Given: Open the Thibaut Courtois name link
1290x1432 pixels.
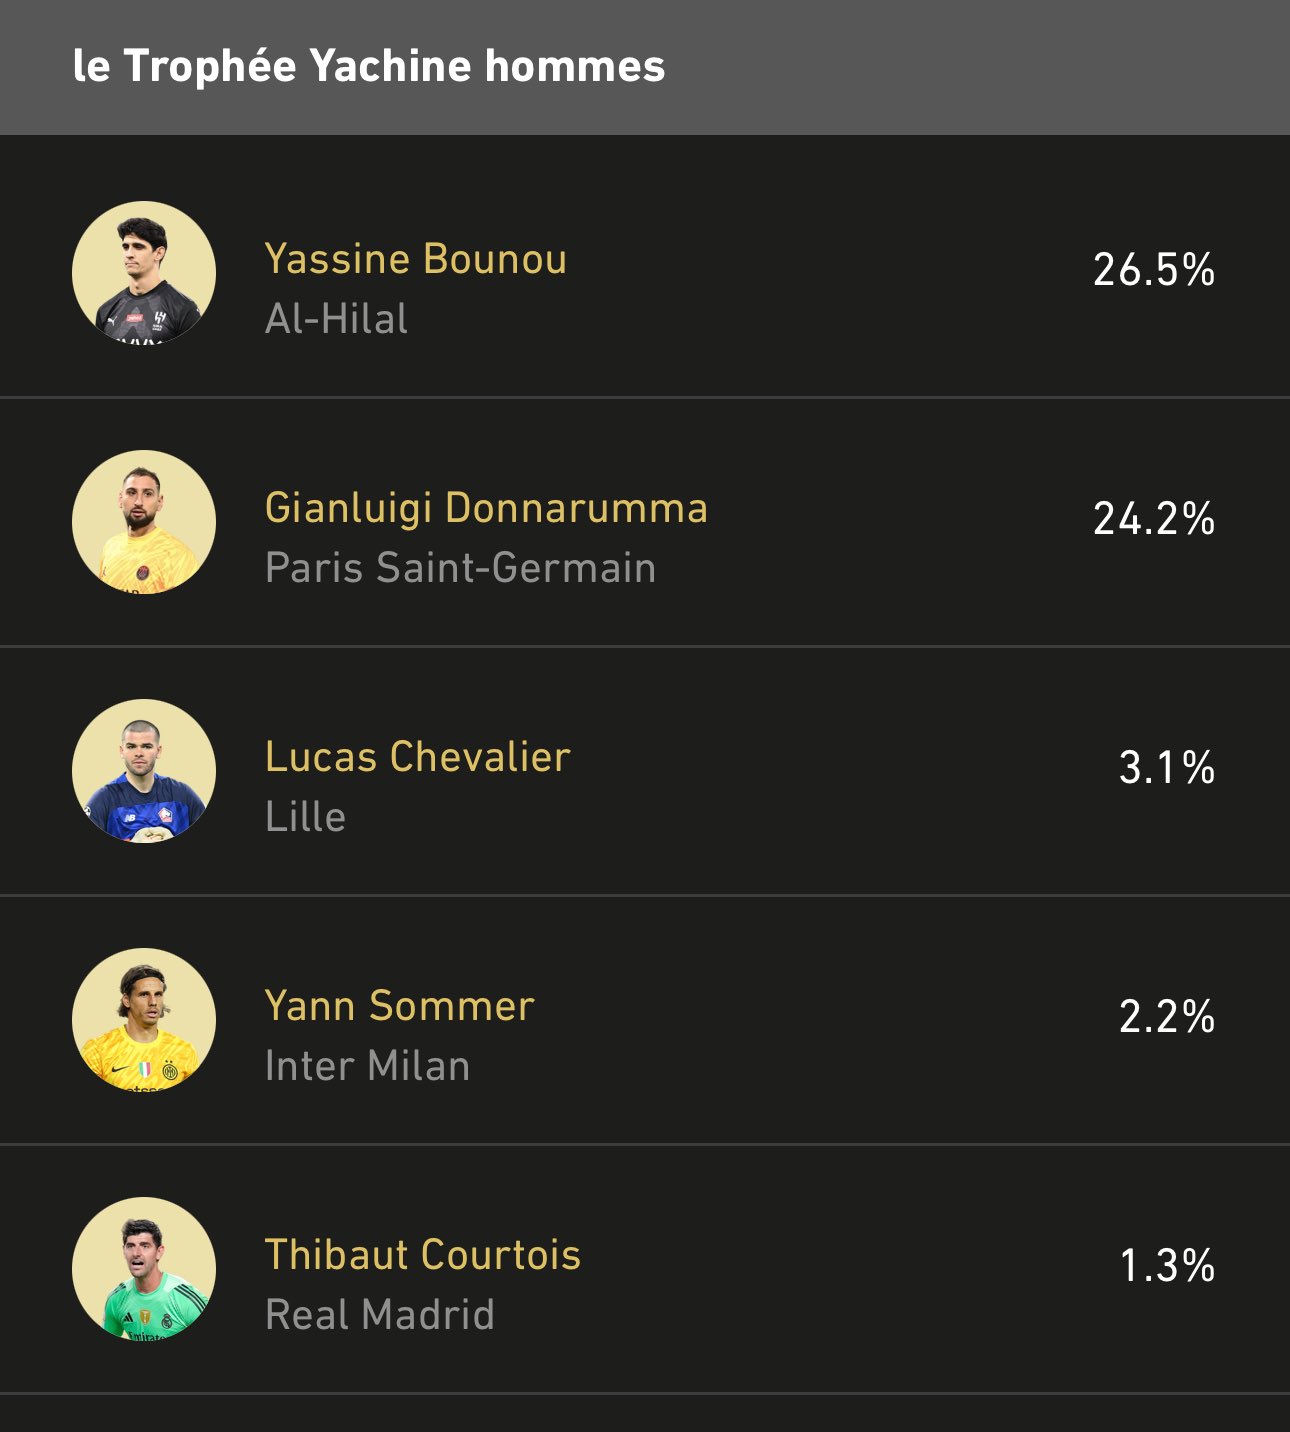Looking at the screenshot, I should (423, 1255).
